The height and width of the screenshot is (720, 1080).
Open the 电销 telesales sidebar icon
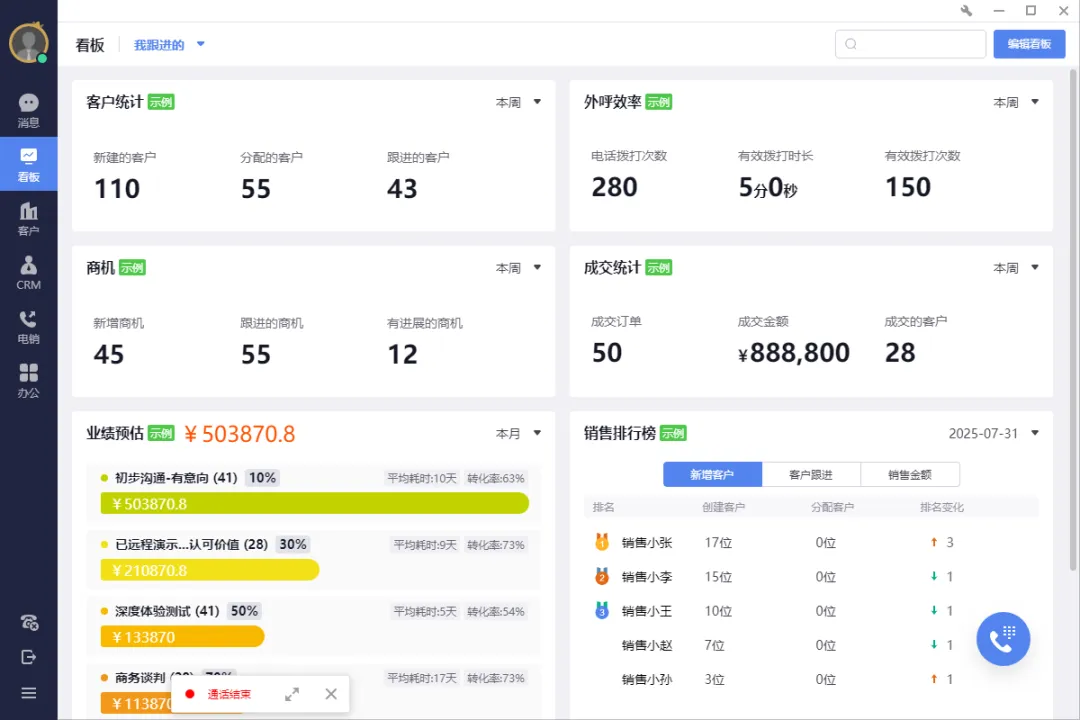point(28,327)
